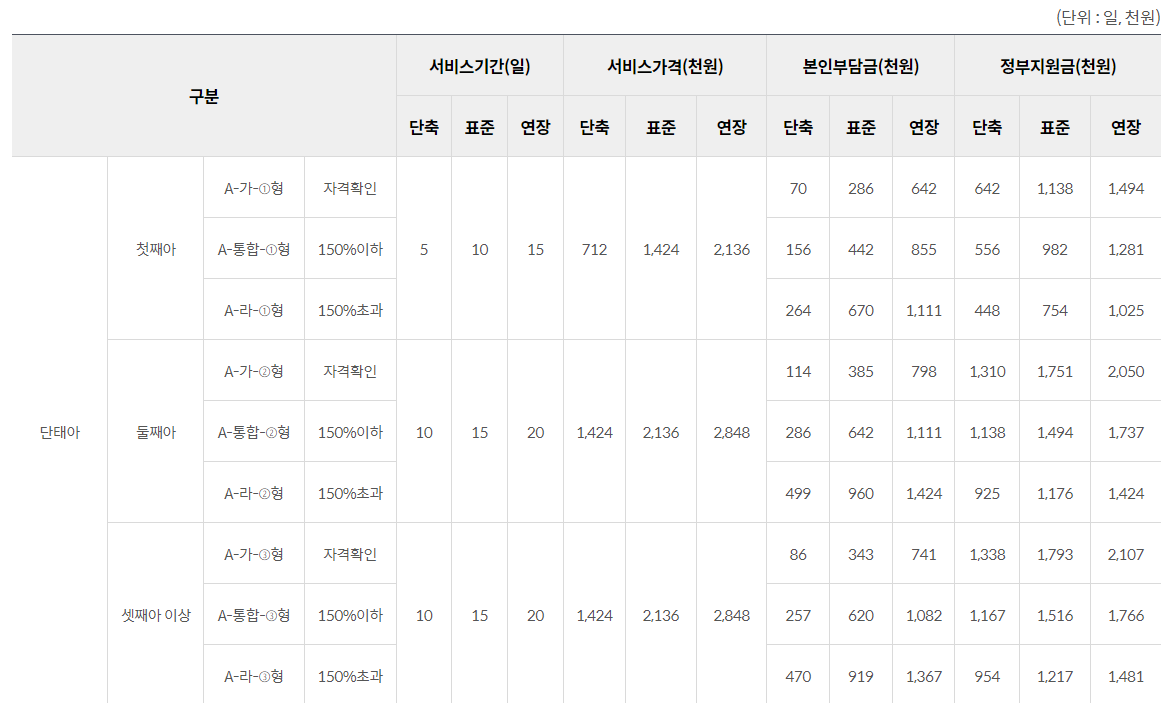Click the 'A-통합-③형' type cell
This screenshot has width=1170, height=703.
pos(254,615)
